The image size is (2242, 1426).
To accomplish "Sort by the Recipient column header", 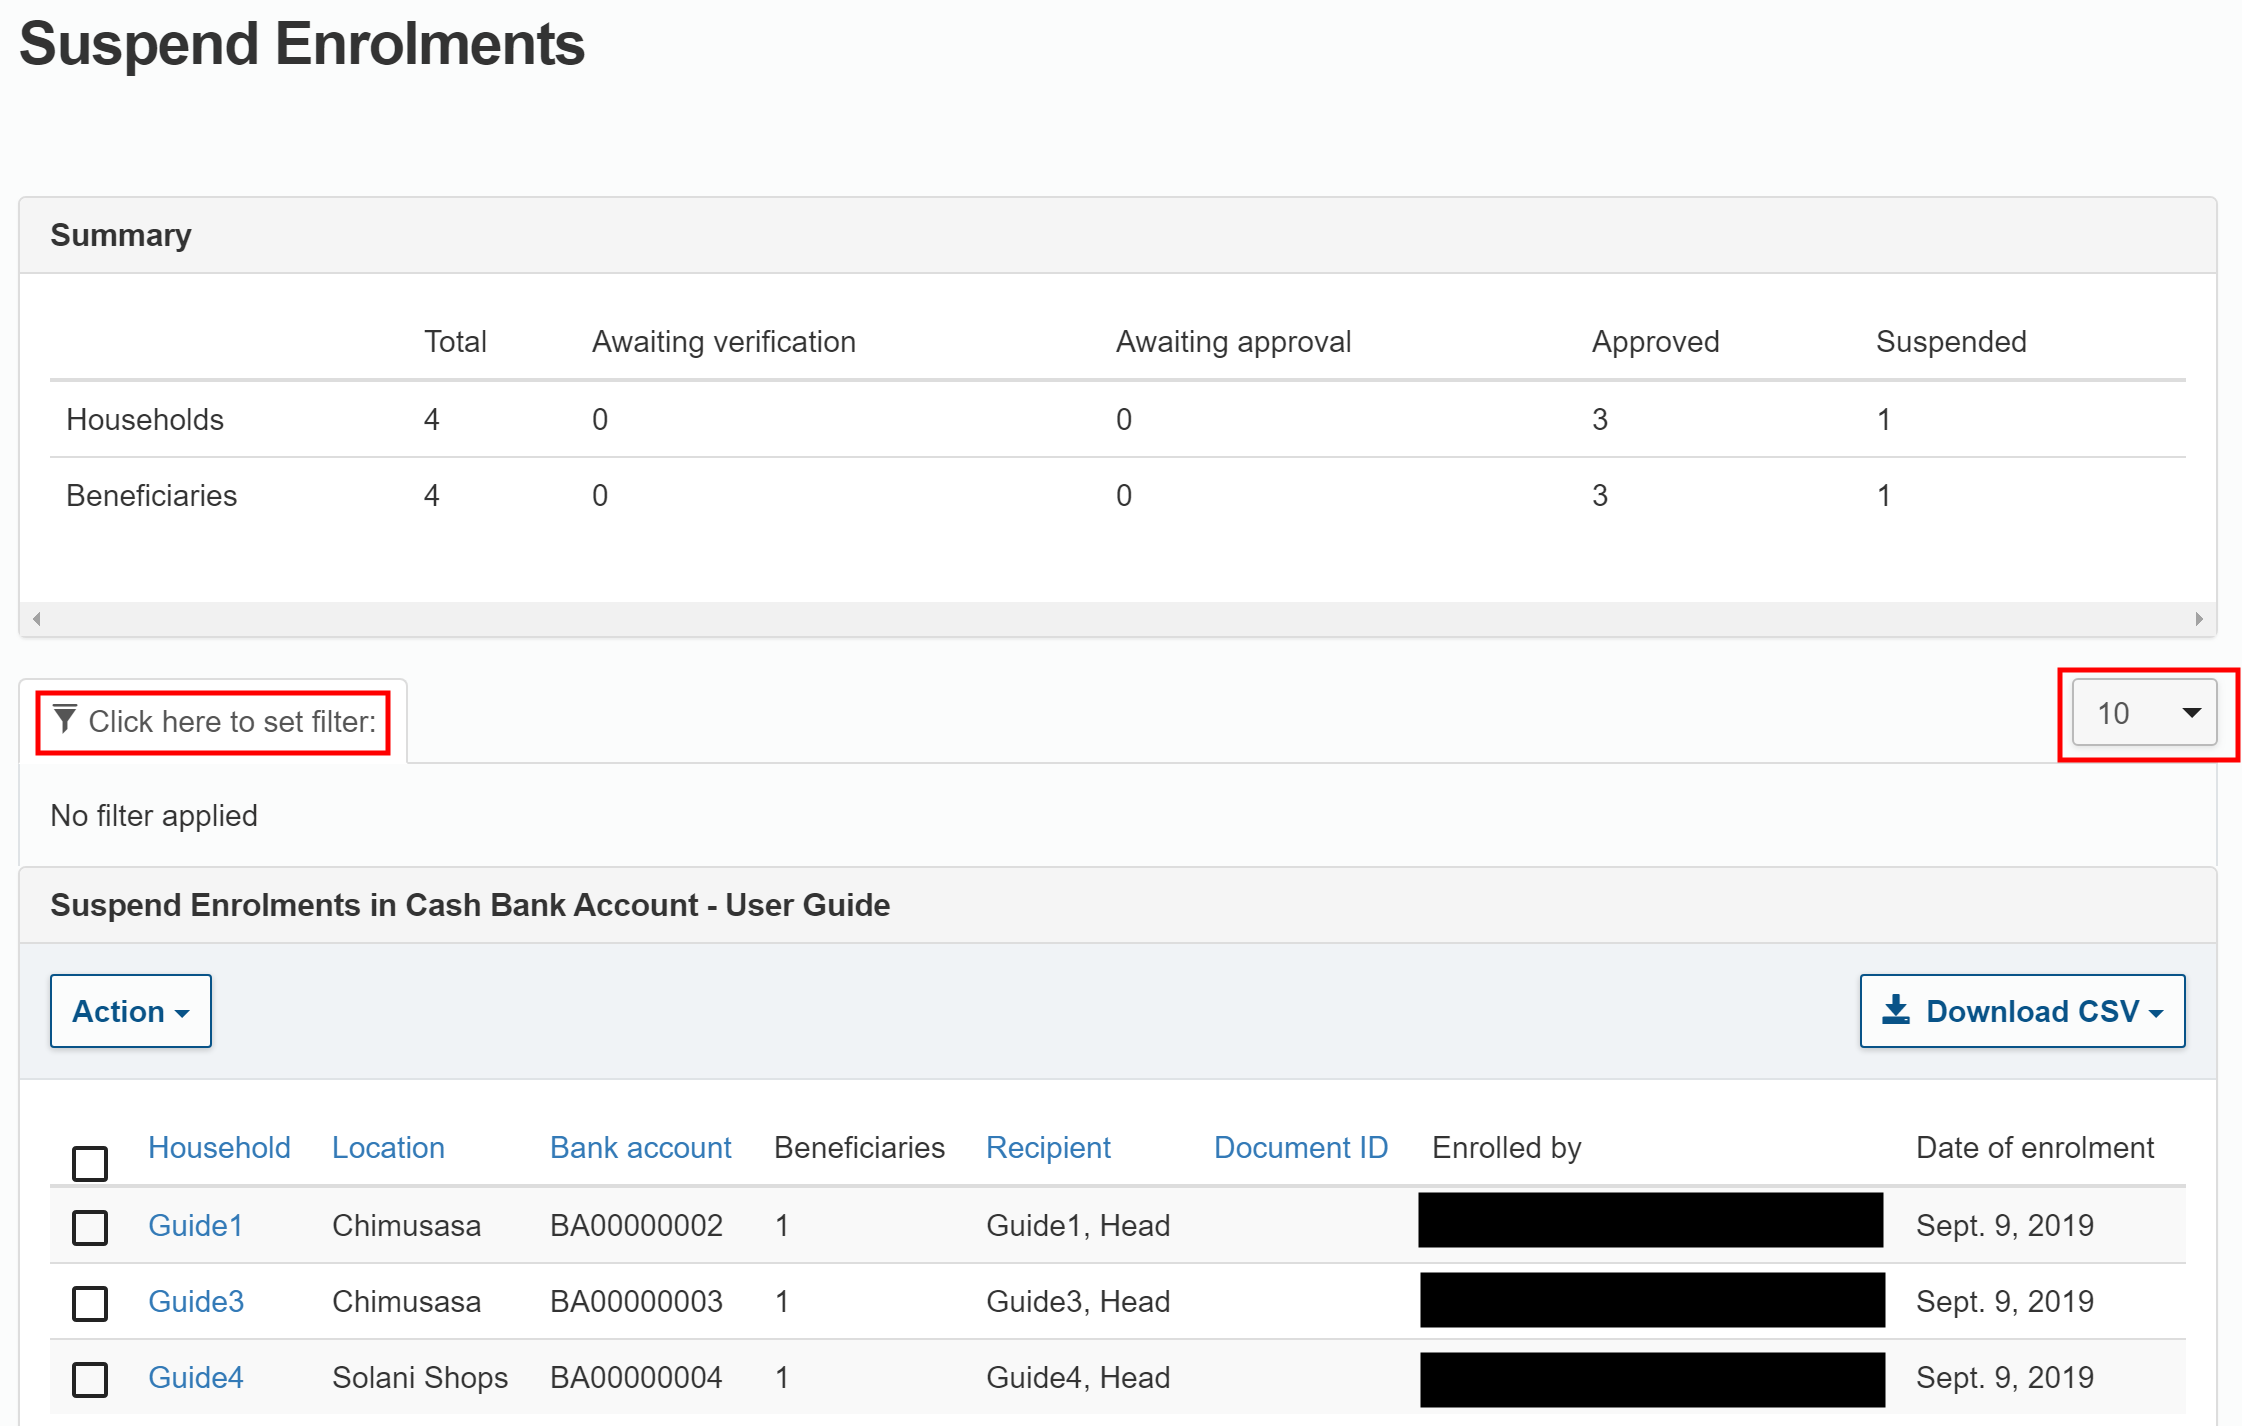I will pos(1047,1147).
